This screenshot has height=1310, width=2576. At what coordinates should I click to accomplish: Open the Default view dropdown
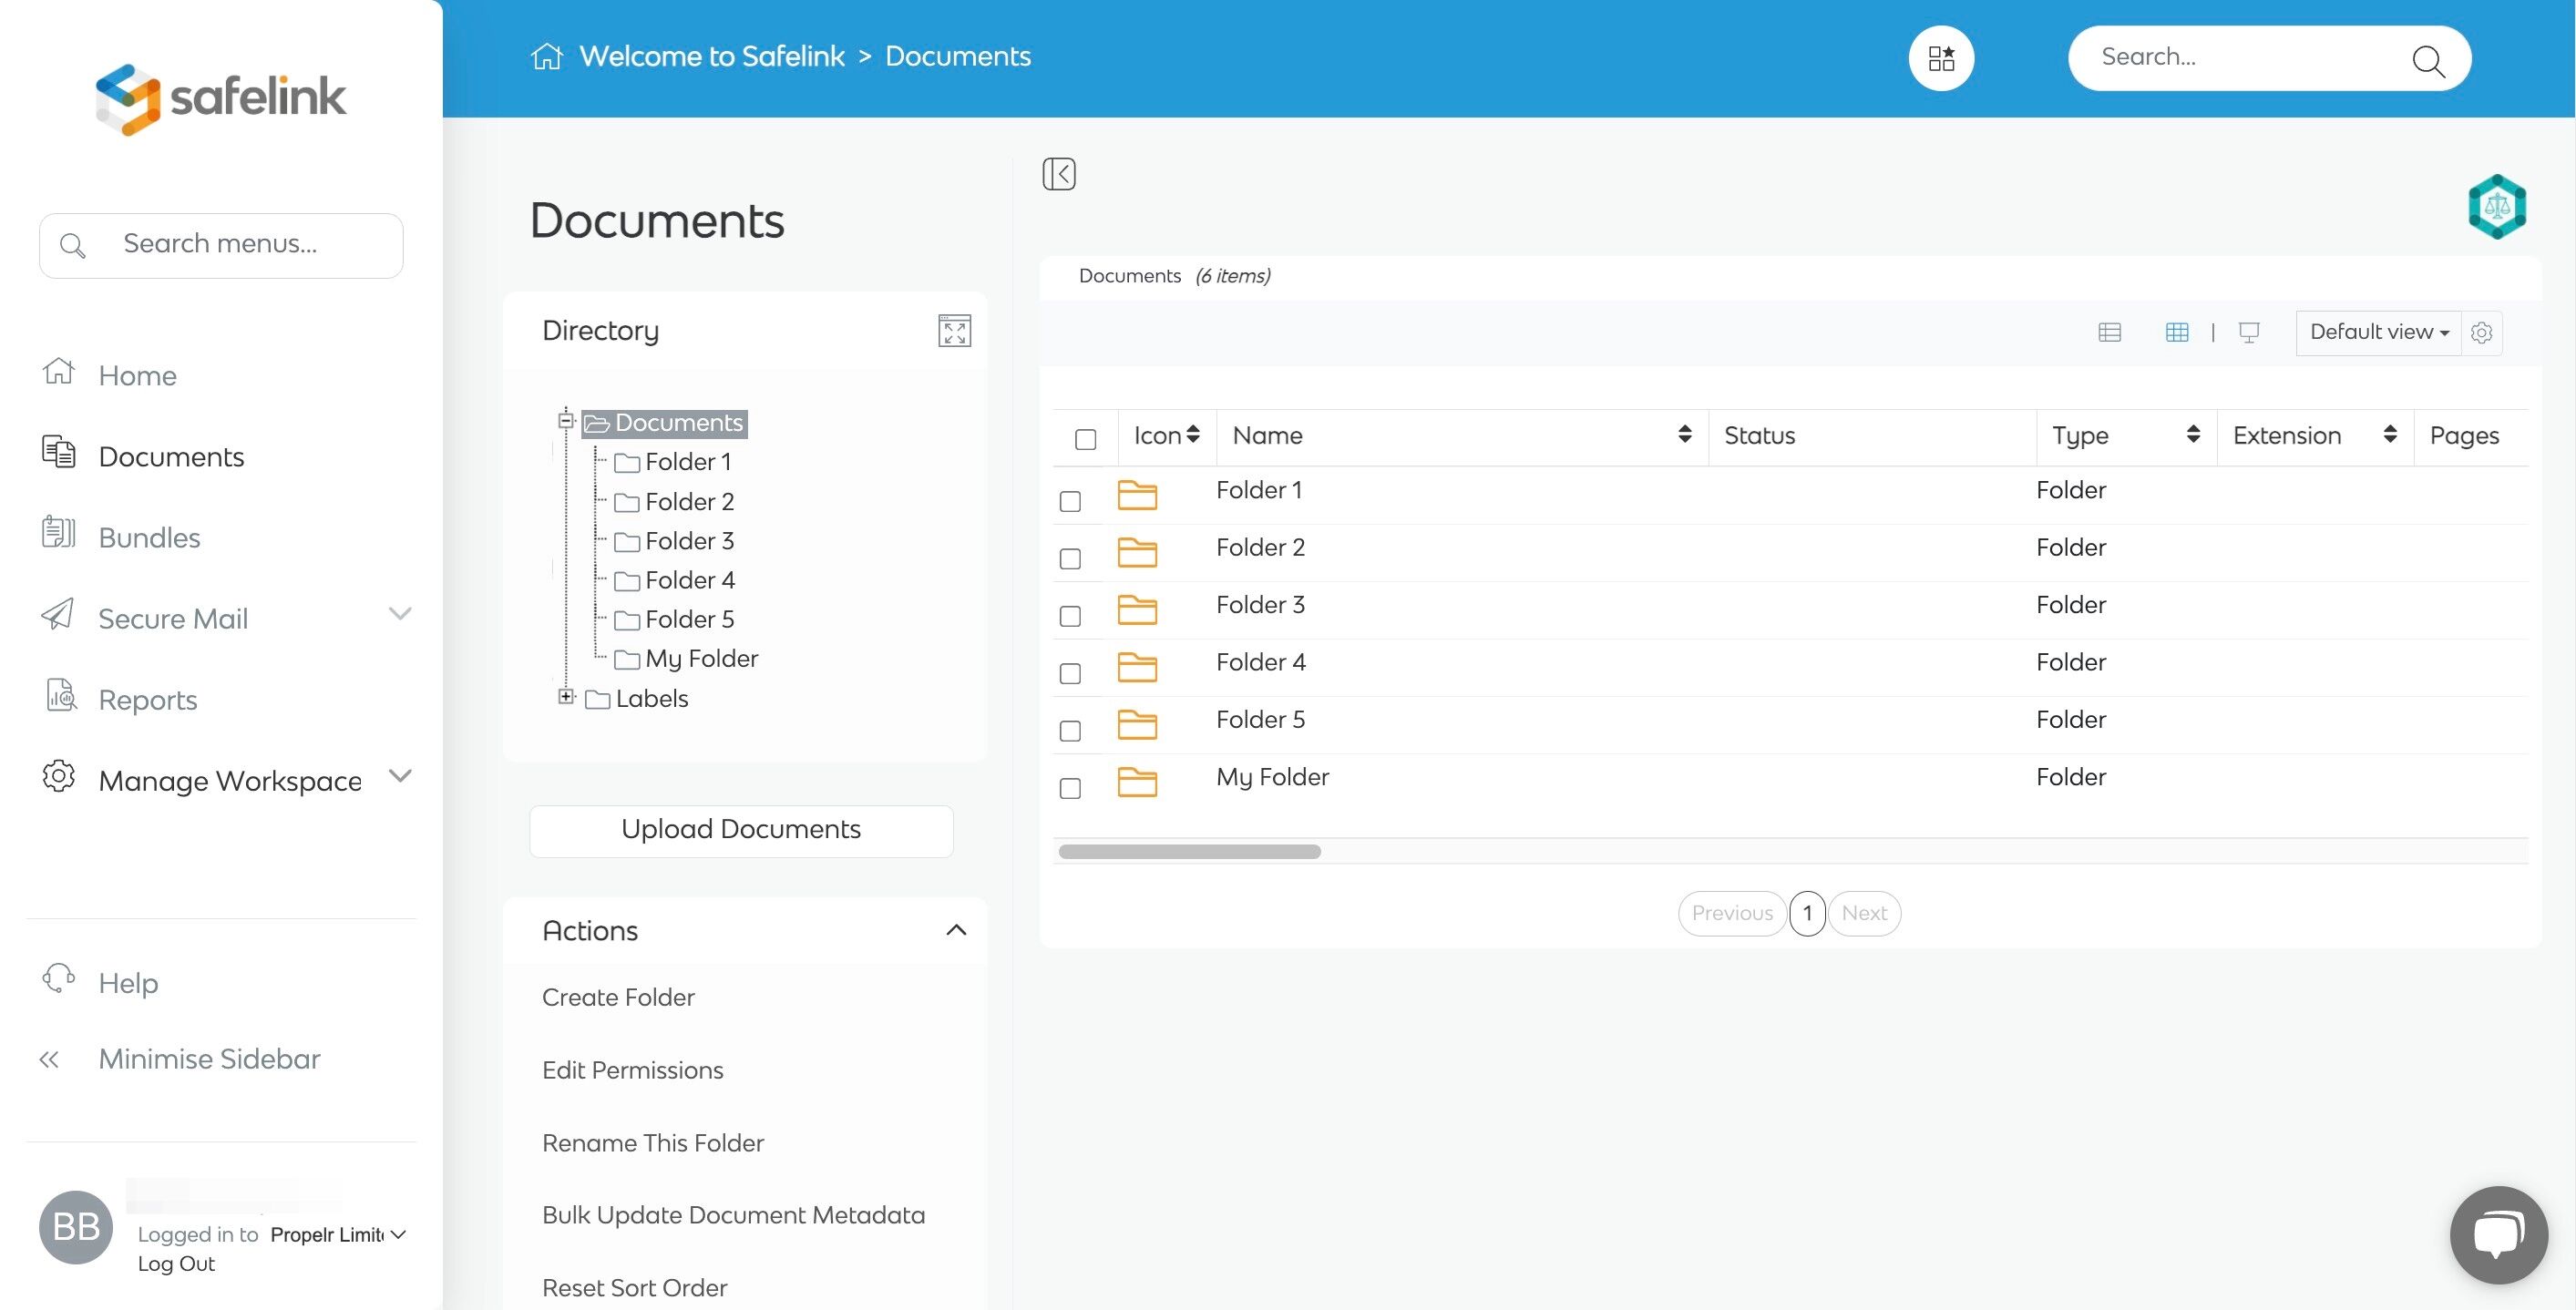2378,332
